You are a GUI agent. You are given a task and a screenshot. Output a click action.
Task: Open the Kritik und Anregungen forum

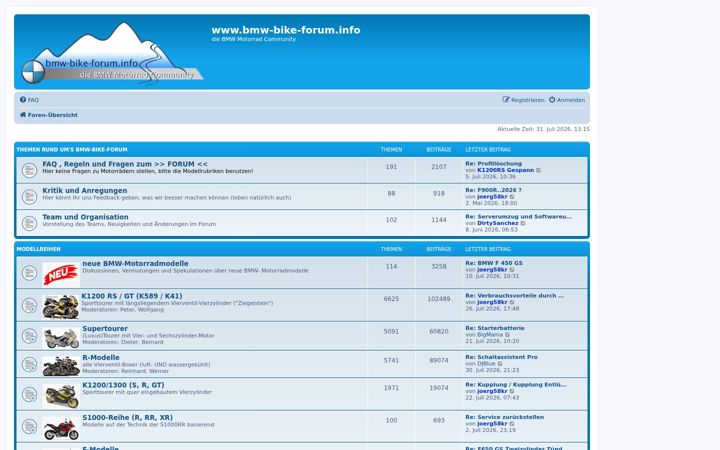click(x=84, y=191)
